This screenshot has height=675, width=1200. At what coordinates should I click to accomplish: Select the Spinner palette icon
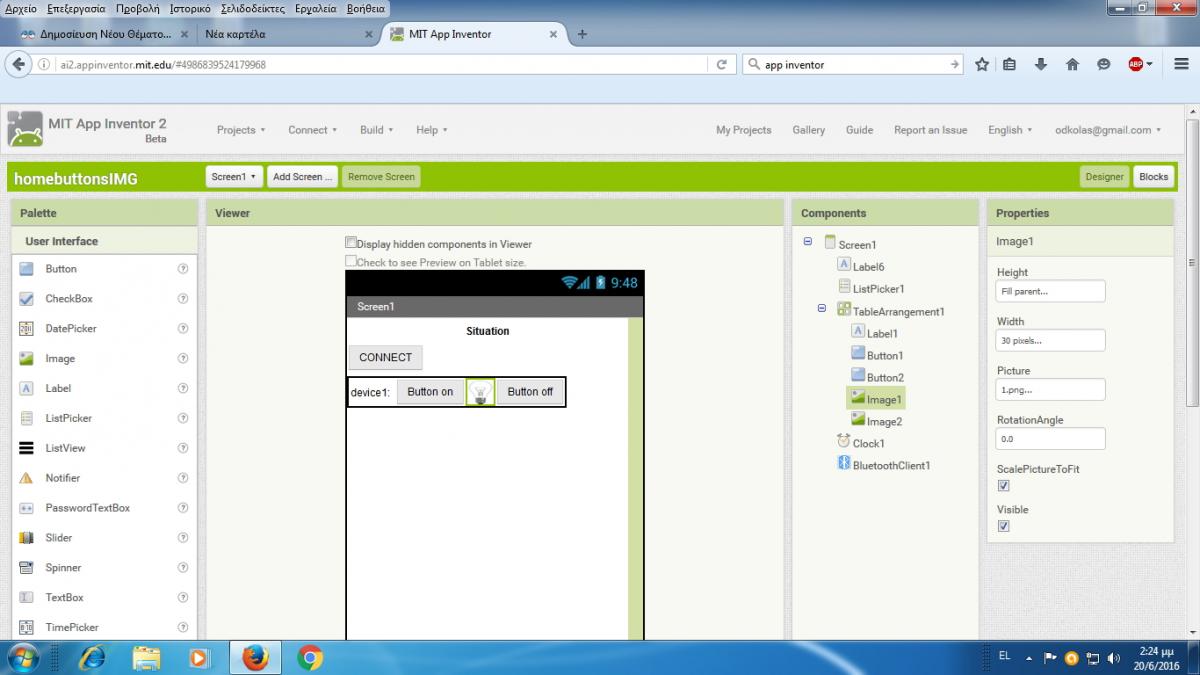(x=27, y=568)
